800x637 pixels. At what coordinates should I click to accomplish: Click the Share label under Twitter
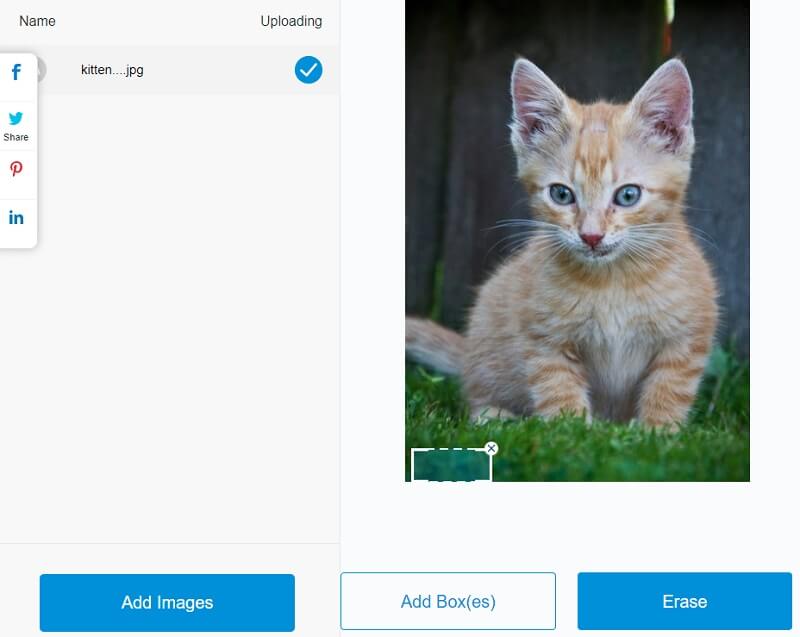coord(16,137)
